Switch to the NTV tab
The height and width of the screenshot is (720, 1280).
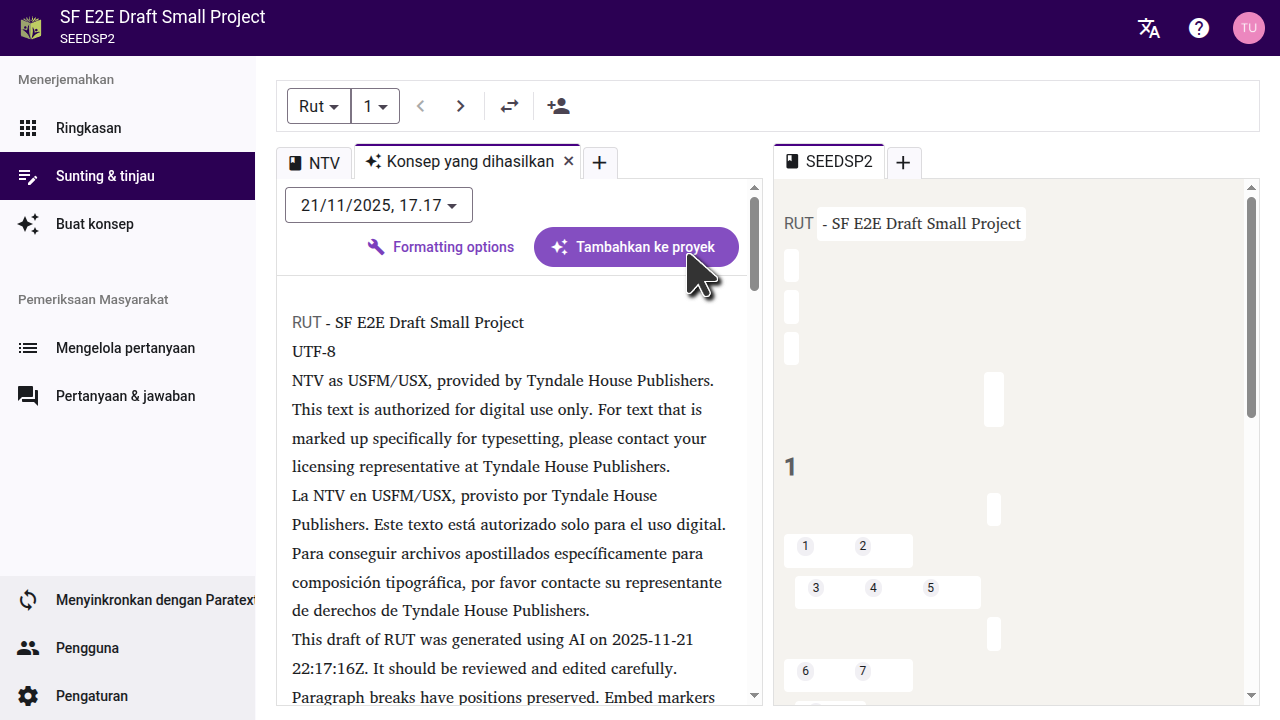(x=314, y=163)
